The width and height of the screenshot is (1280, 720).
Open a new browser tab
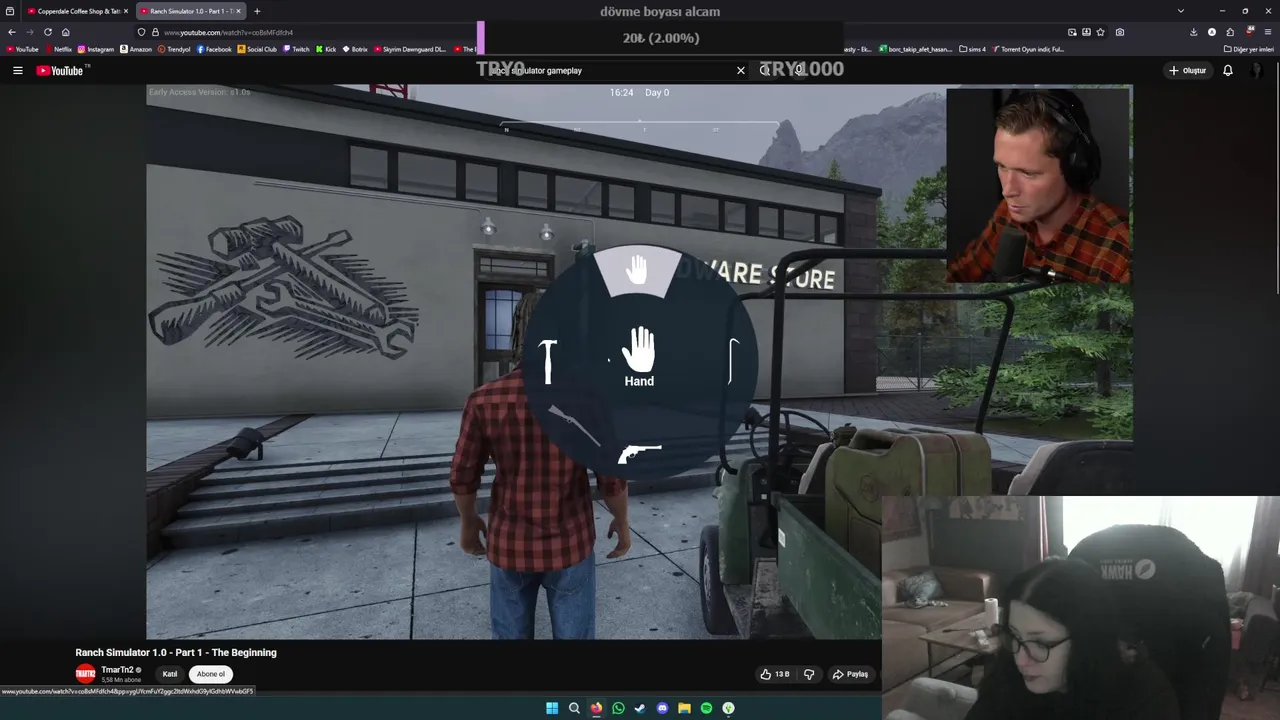257,11
